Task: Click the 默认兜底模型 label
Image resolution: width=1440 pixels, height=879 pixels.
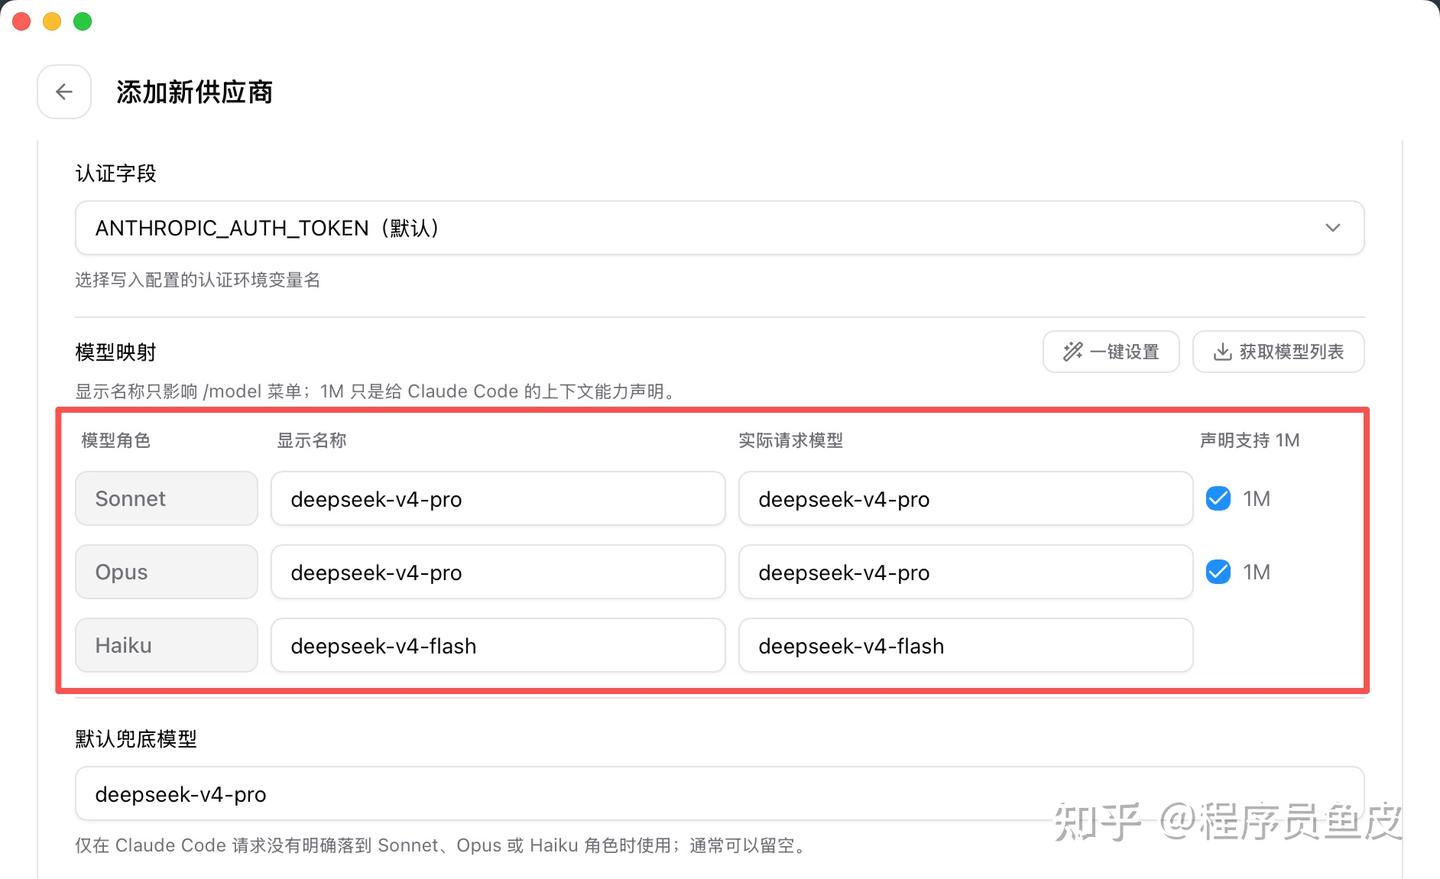Action: (136, 739)
